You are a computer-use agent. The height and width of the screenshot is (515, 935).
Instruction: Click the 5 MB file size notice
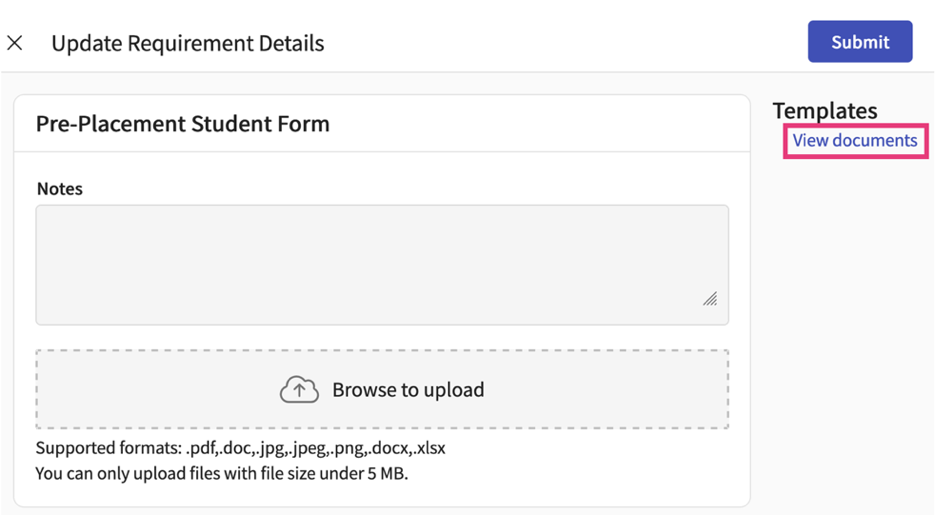221,473
